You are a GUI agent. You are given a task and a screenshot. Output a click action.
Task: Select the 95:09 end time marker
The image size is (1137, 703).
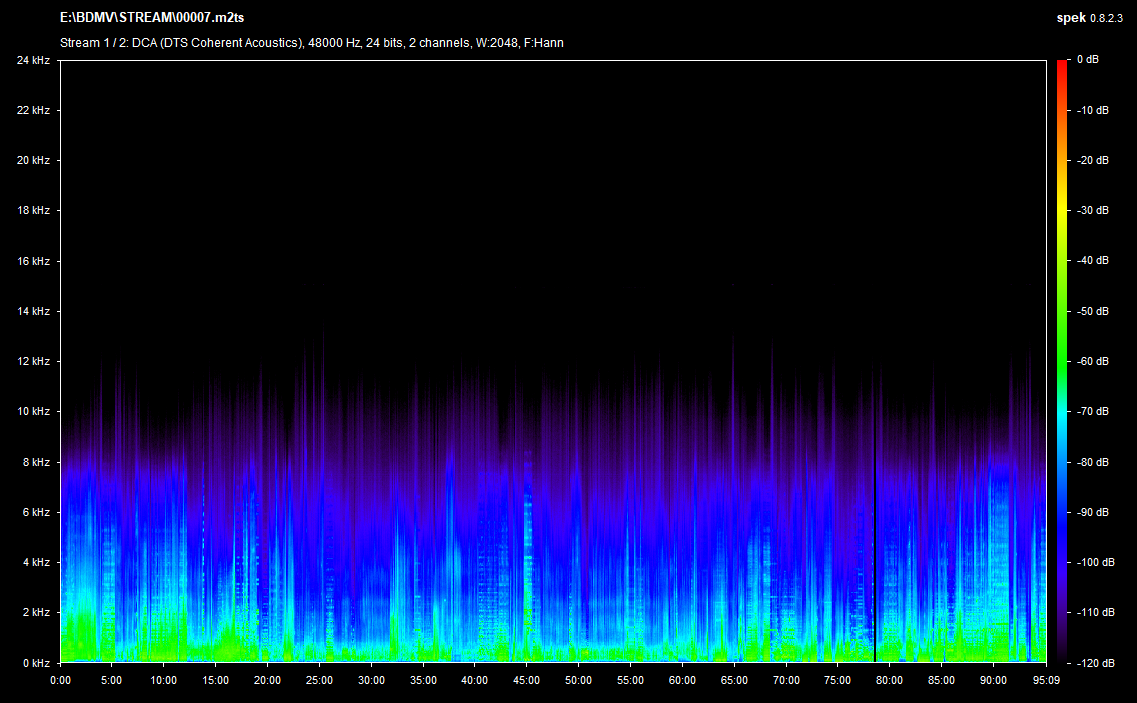tap(1046, 680)
